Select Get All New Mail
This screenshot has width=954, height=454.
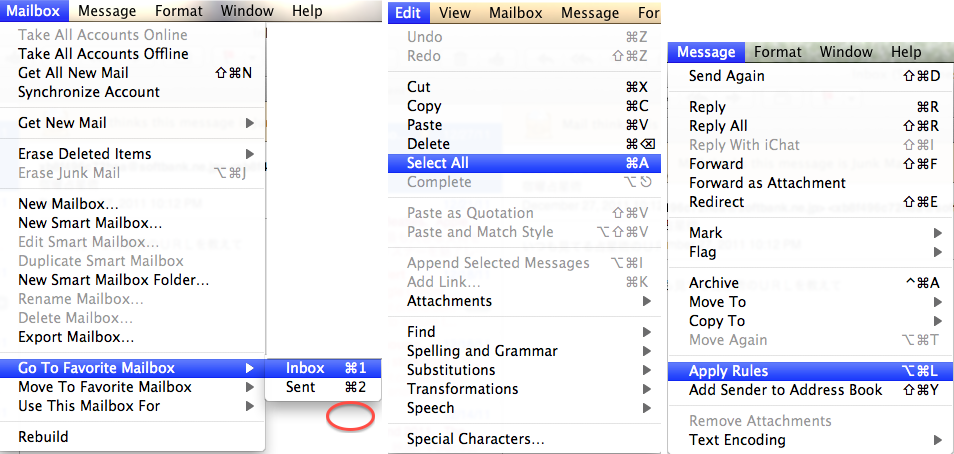click(x=133, y=73)
